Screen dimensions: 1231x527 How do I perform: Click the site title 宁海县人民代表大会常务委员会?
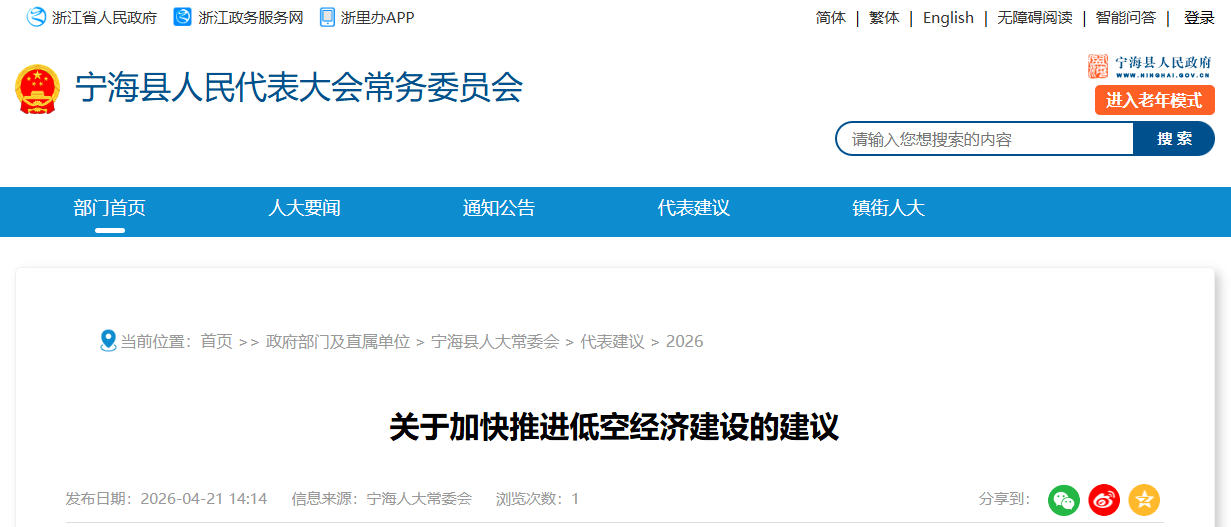pyautogui.click(x=300, y=88)
